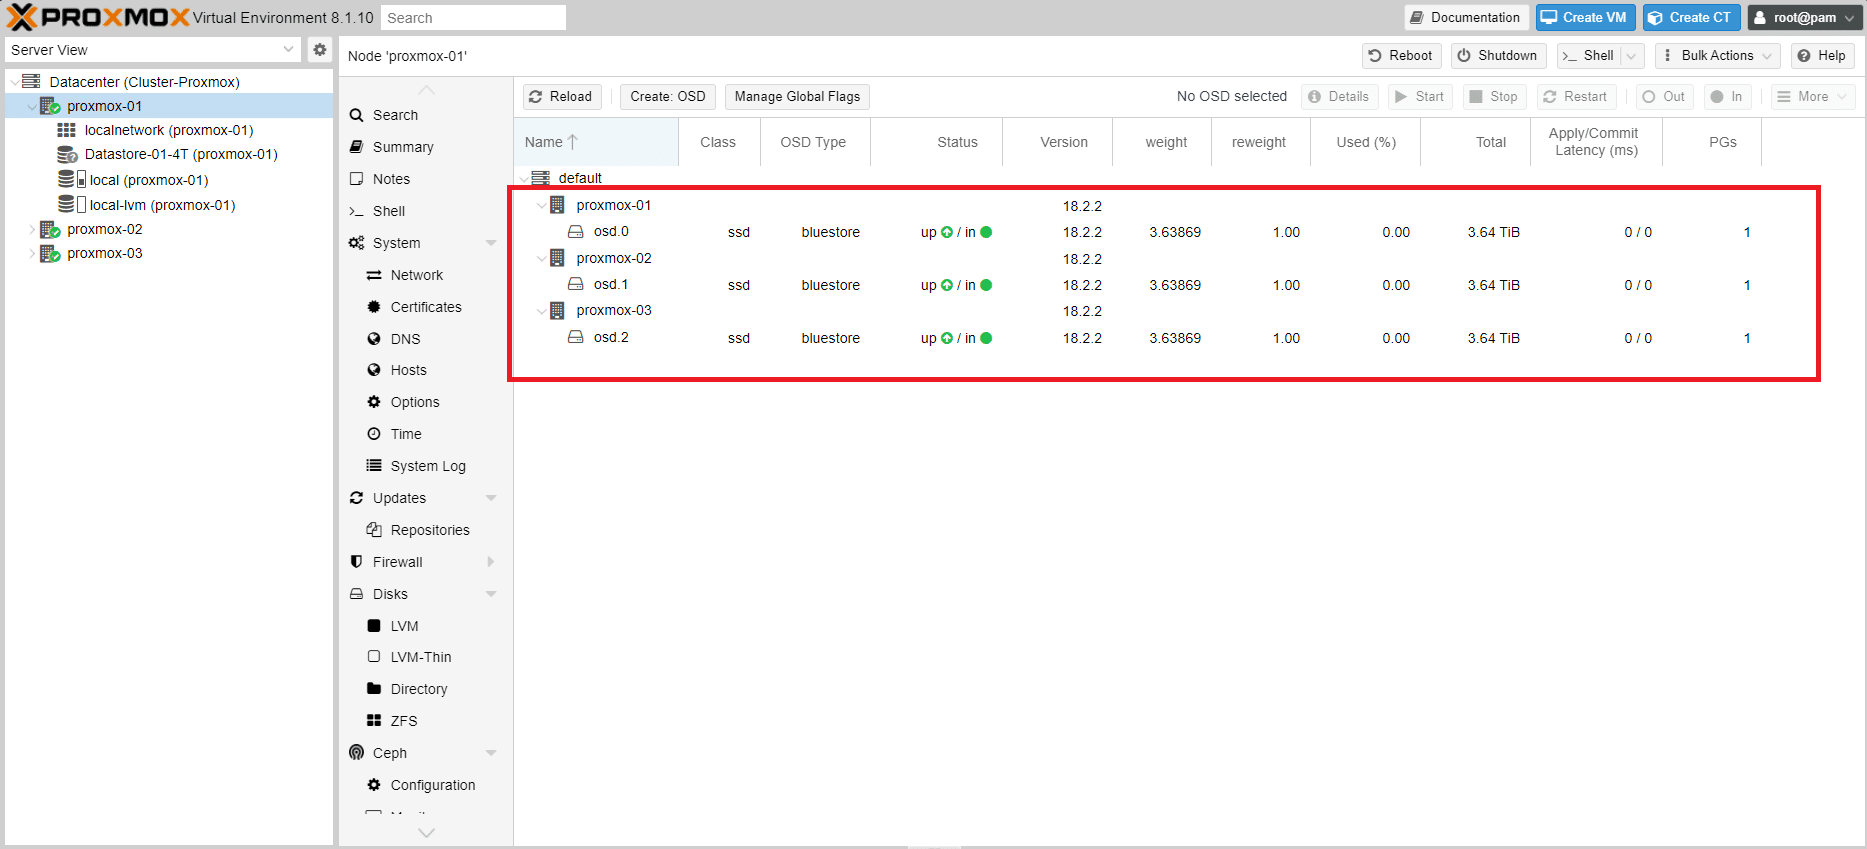Collapse the proxmox-02 OSD host row
Screen dimensions: 1867x849
pos(542,259)
